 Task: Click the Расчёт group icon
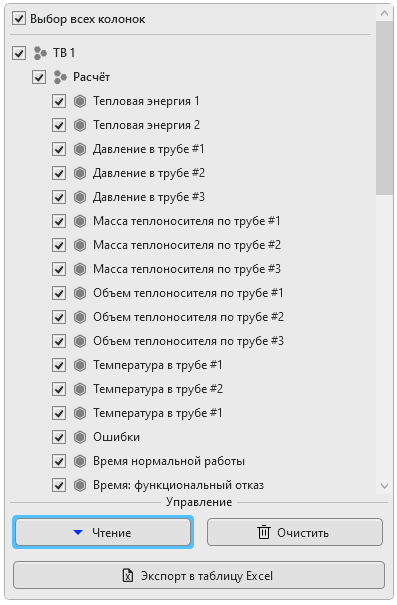click(x=60, y=77)
